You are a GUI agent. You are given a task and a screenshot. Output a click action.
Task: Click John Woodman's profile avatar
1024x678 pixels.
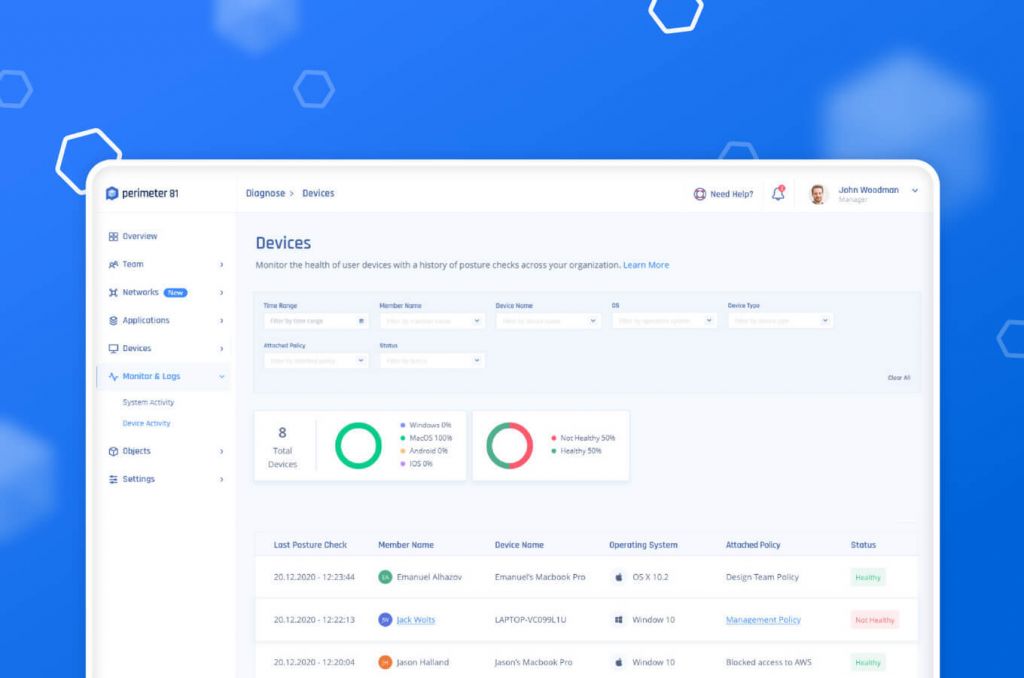point(818,194)
